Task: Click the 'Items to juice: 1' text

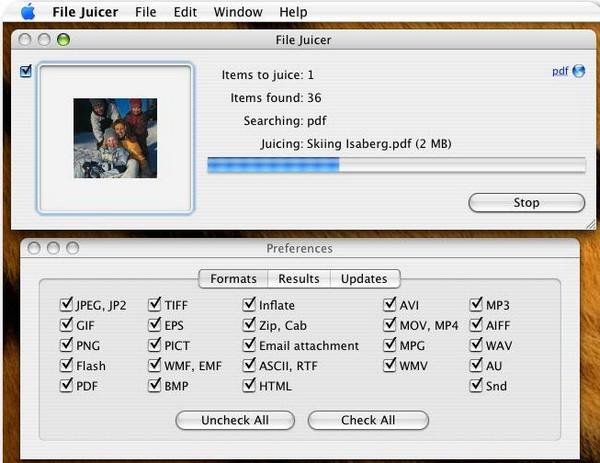Action: [268, 75]
